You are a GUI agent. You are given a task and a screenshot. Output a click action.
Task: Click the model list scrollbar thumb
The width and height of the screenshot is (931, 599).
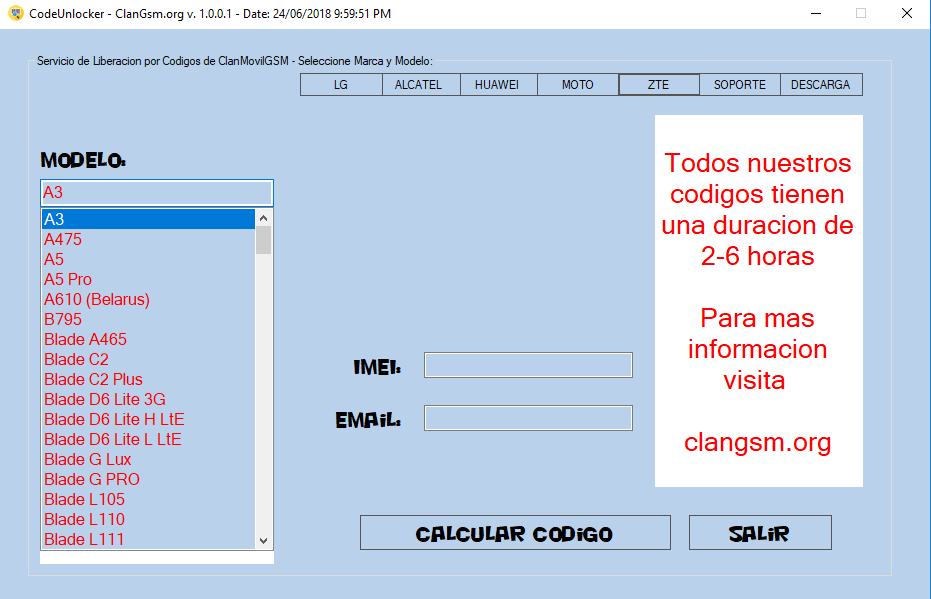point(264,240)
